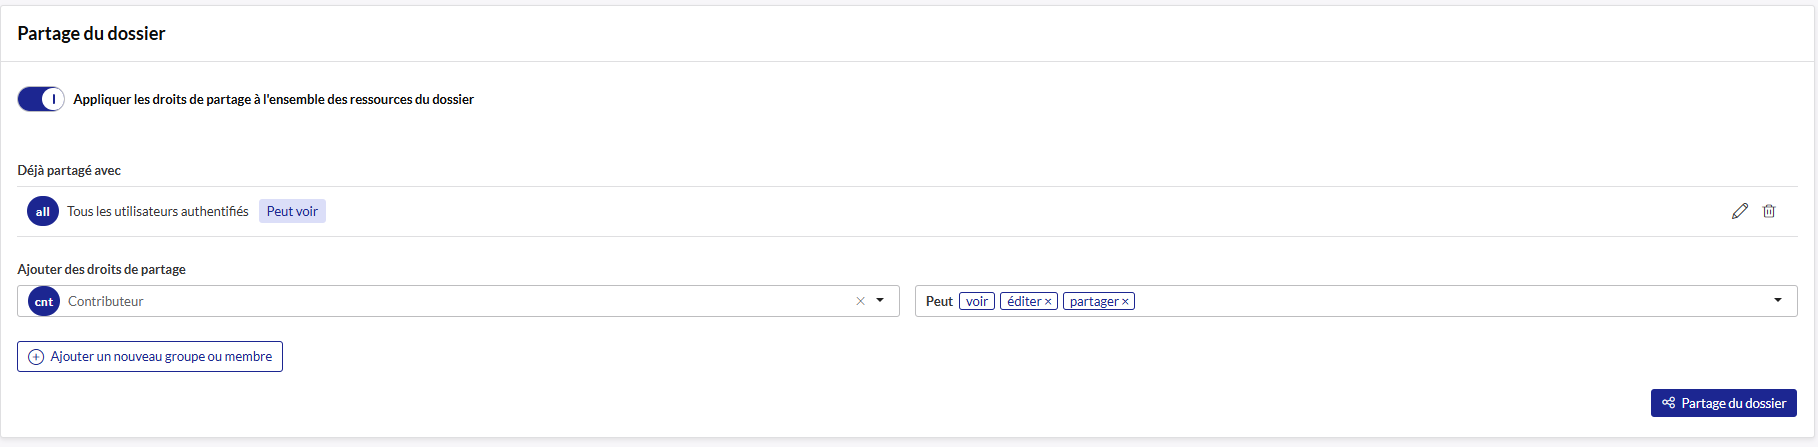Image resolution: width=1818 pixels, height=447 pixels.
Task: Clear the Contributeur selection with the x
Action: [x=860, y=301]
